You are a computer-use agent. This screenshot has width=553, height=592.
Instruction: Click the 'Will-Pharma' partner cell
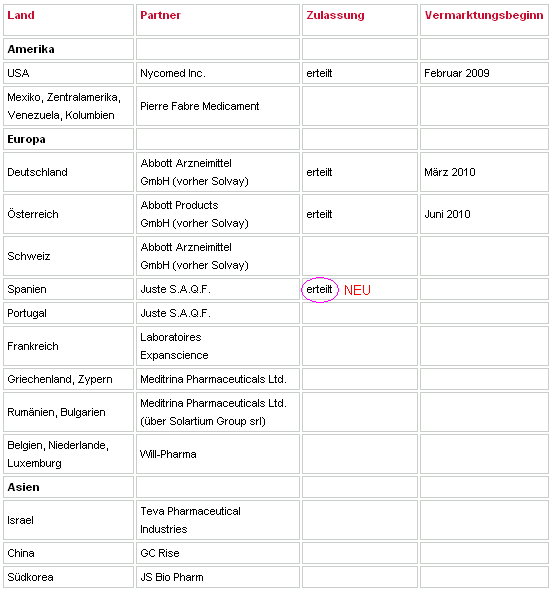point(218,454)
